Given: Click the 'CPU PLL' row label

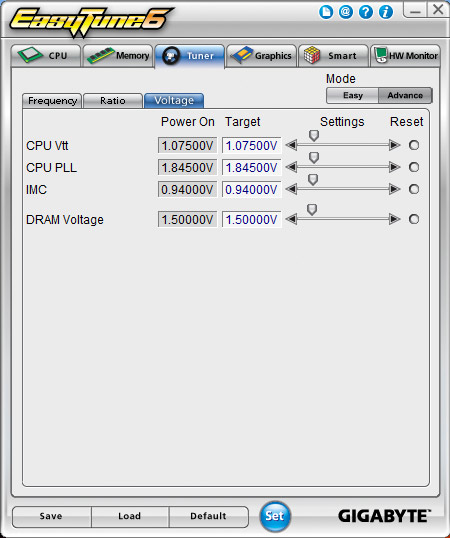Looking at the screenshot, I should pos(51,168).
